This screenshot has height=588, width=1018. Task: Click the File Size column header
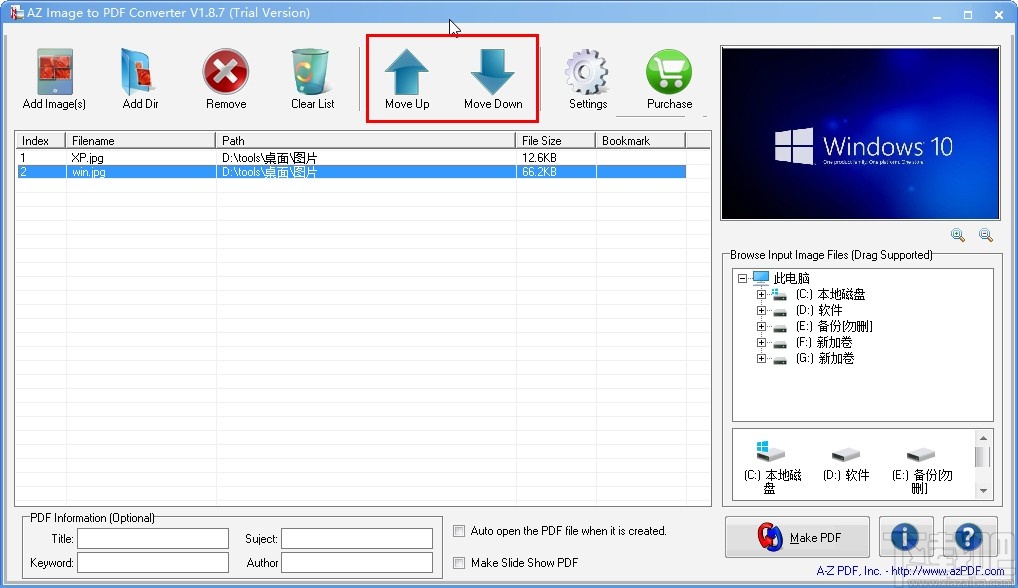point(554,140)
